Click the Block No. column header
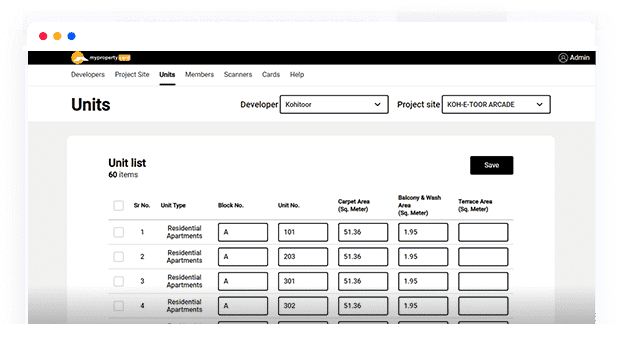Screen dimensions: 624x361 (x=230, y=205)
